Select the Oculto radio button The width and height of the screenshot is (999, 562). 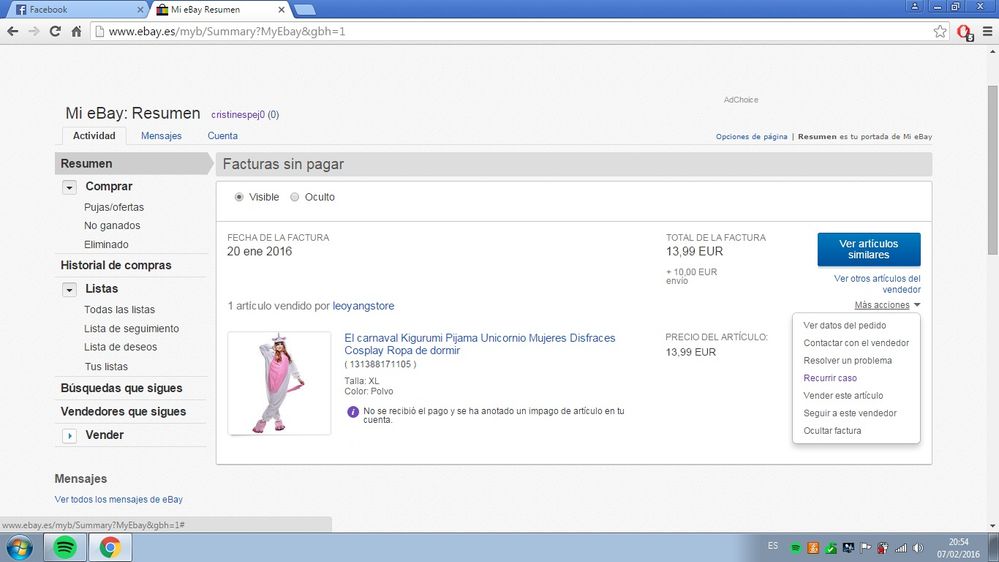[294, 198]
